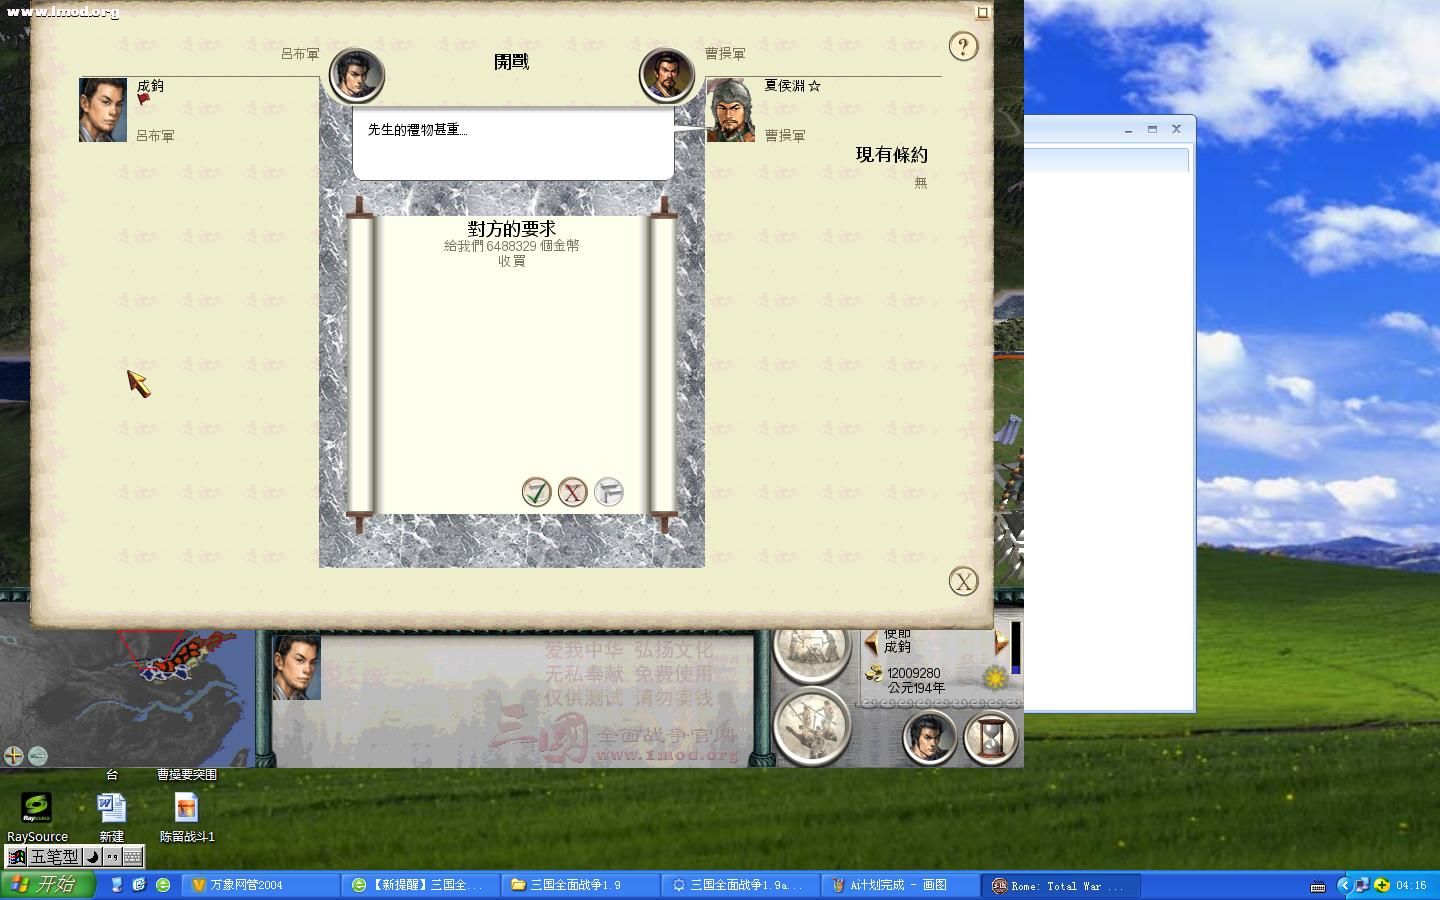
Task: Click the green round quick launch icon
Action: point(163,885)
